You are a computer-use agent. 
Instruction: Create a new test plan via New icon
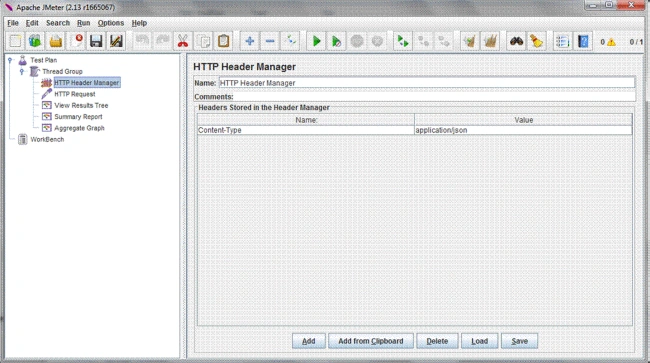[15, 41]
